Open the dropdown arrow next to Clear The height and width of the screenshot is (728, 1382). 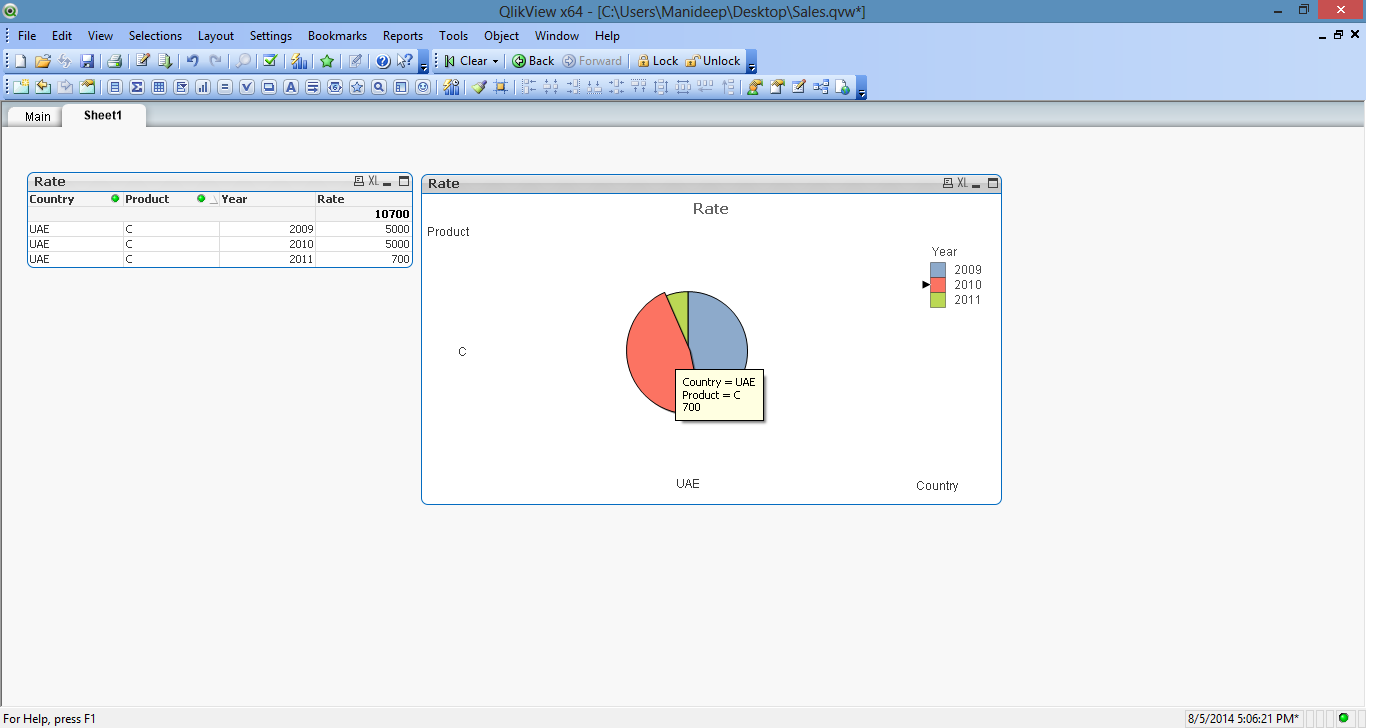[x=495, y=62]
